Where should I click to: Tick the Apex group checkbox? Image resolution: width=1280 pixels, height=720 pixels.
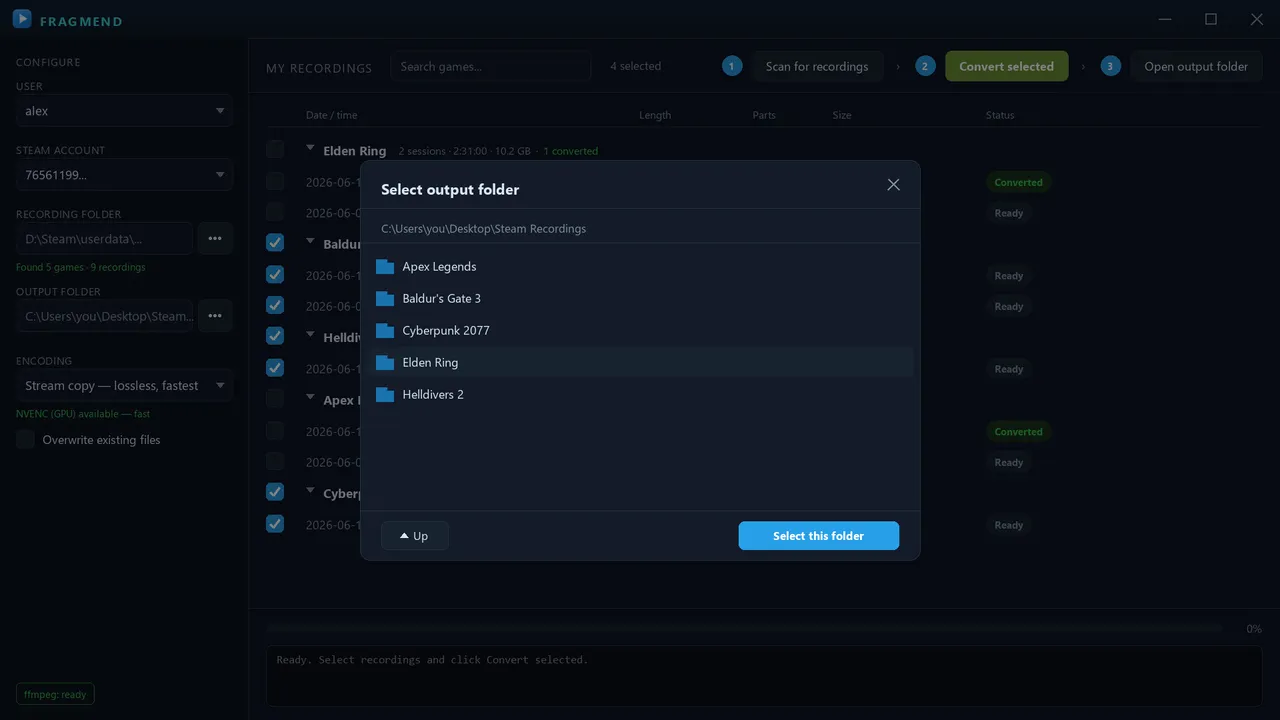pyautogui.click(x=275, y=399)
